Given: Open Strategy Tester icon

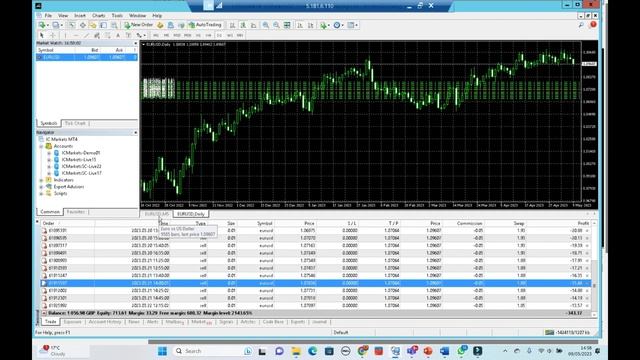Looking at the screenshot, I should [x=114, y=25].
